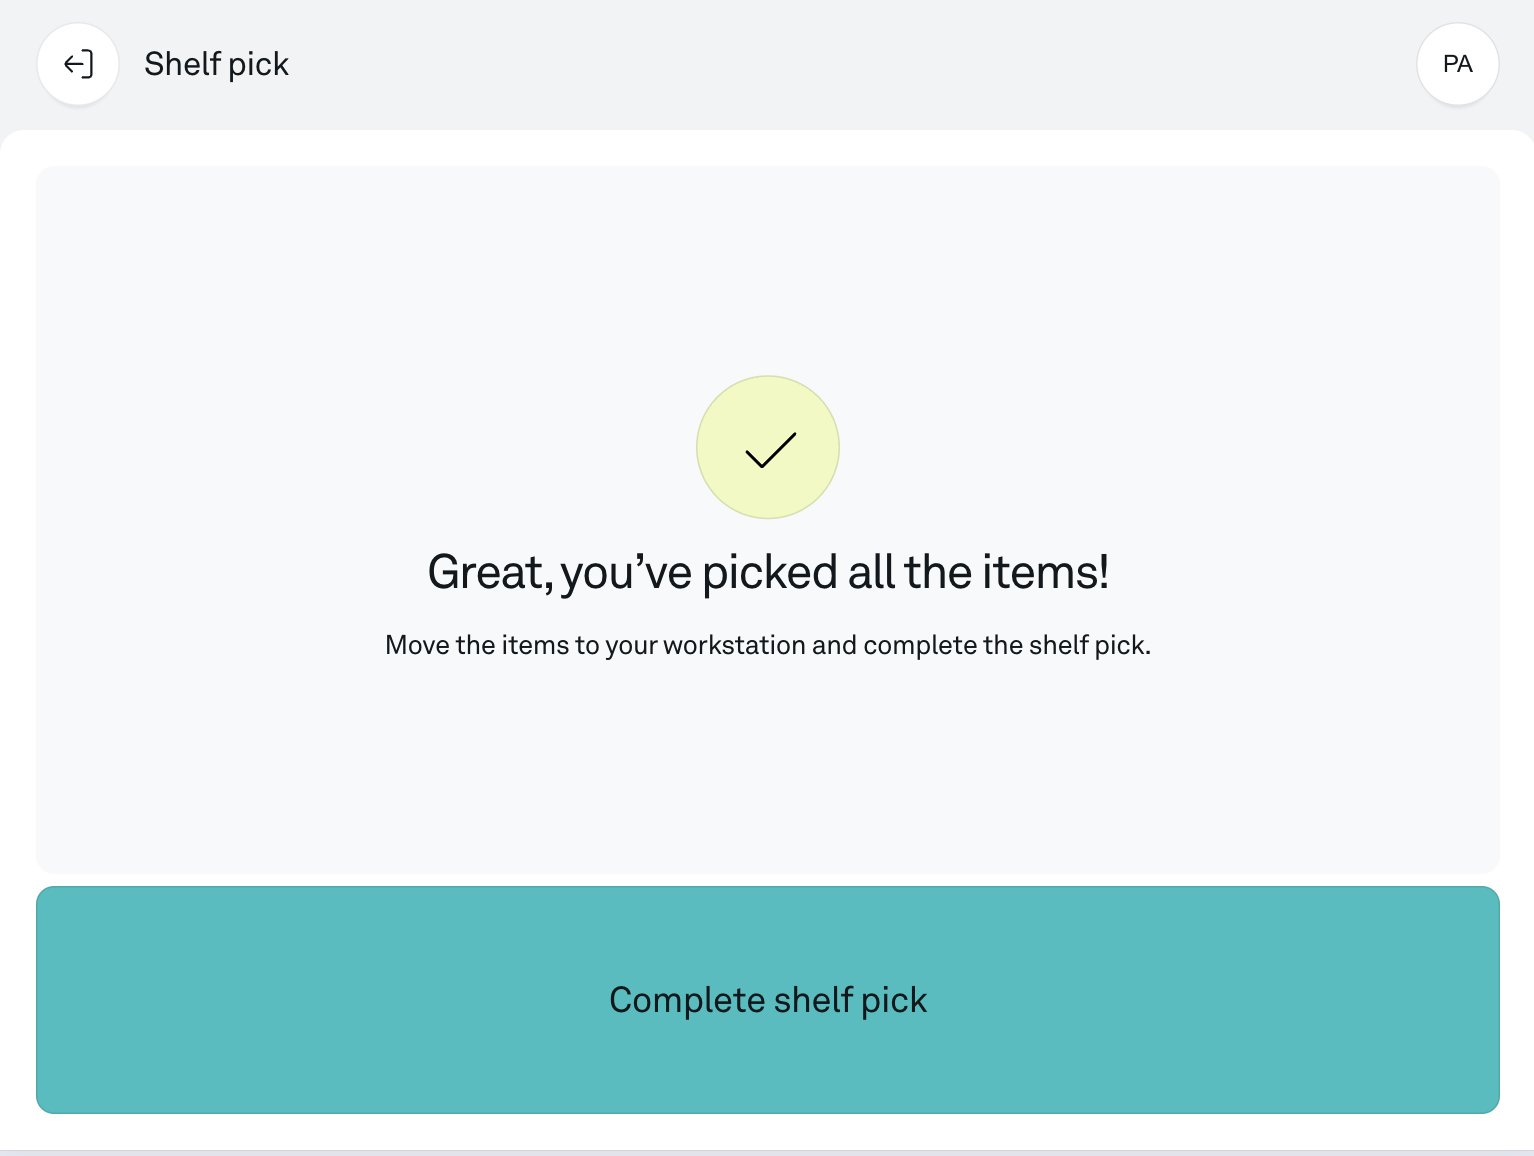The image size is (1534, 1156).
Task: Click the Shelf pick page title
Action: coord(216,64)
